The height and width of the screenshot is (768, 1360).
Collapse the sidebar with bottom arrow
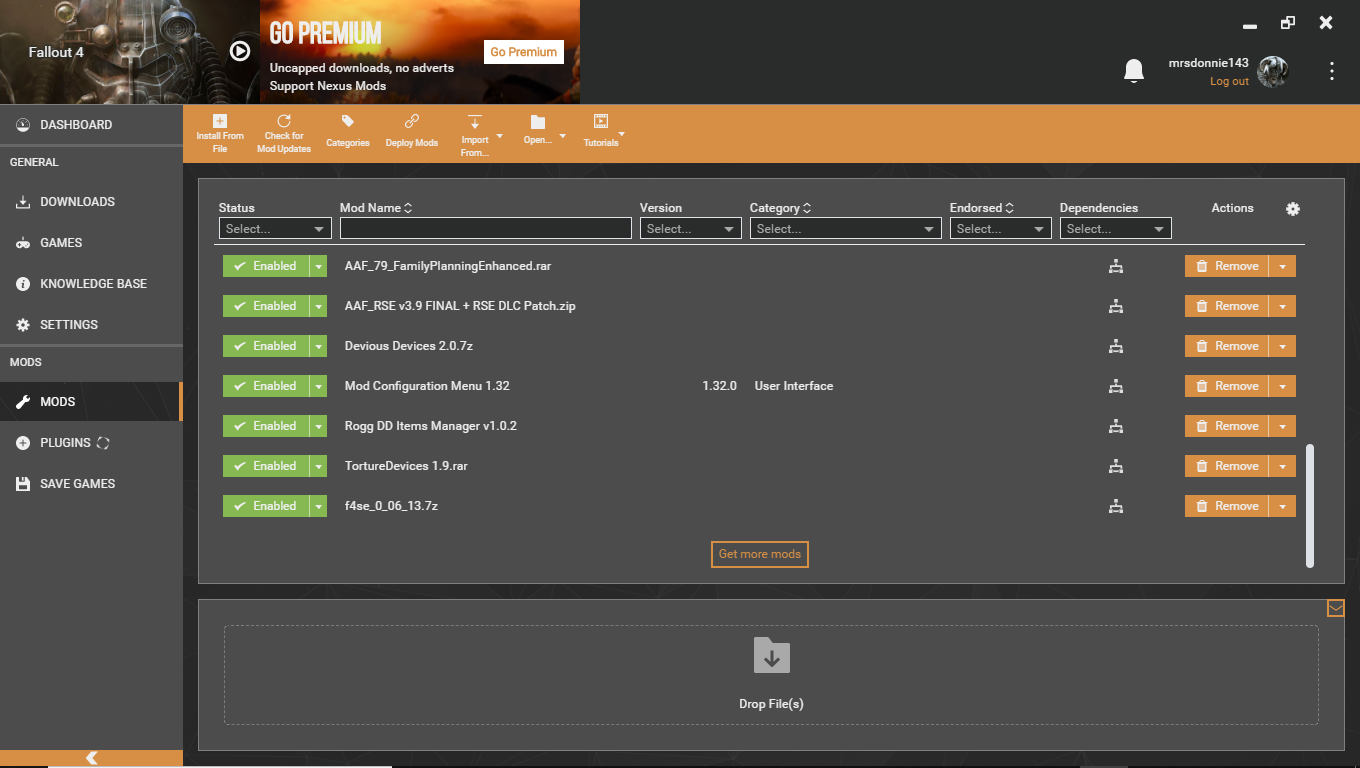click(92, 758)
